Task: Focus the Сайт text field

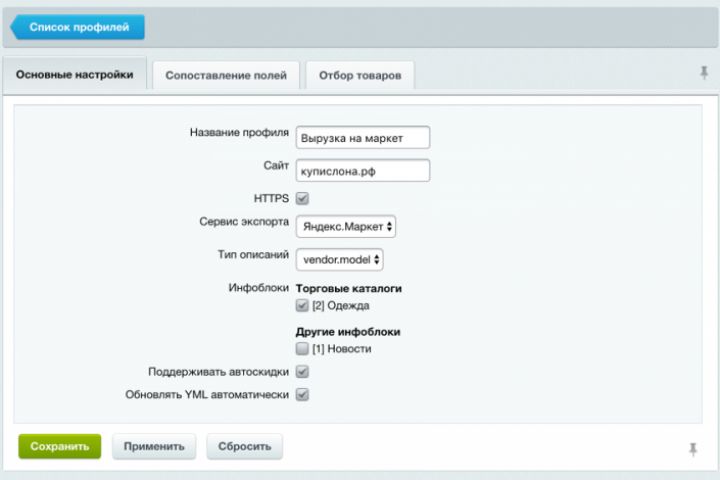Action: [x=362, y=170]
